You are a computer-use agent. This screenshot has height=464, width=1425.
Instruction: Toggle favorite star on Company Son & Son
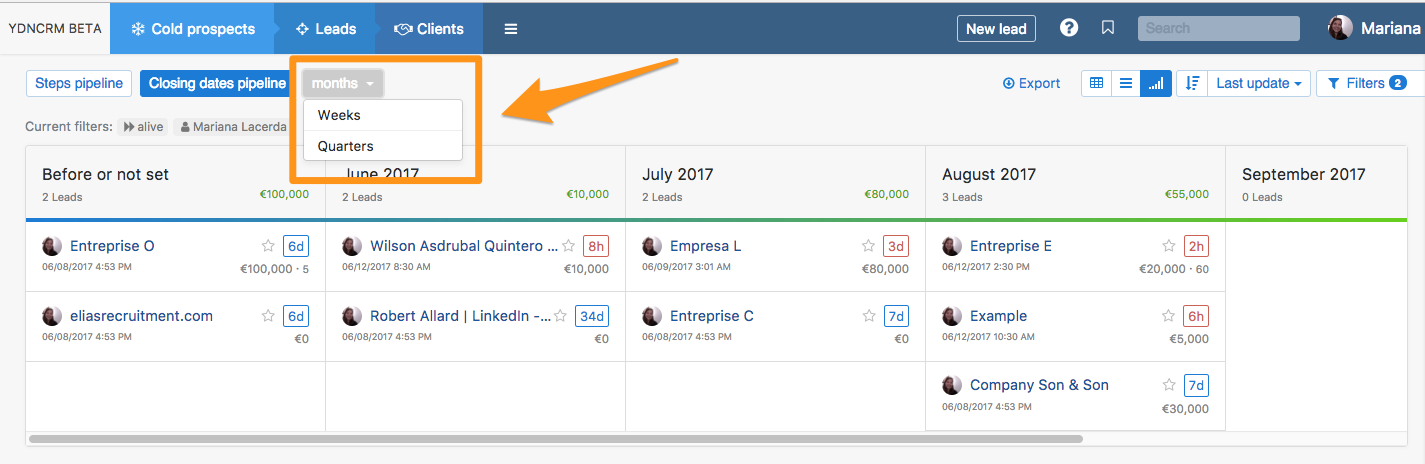[1168, 385]
